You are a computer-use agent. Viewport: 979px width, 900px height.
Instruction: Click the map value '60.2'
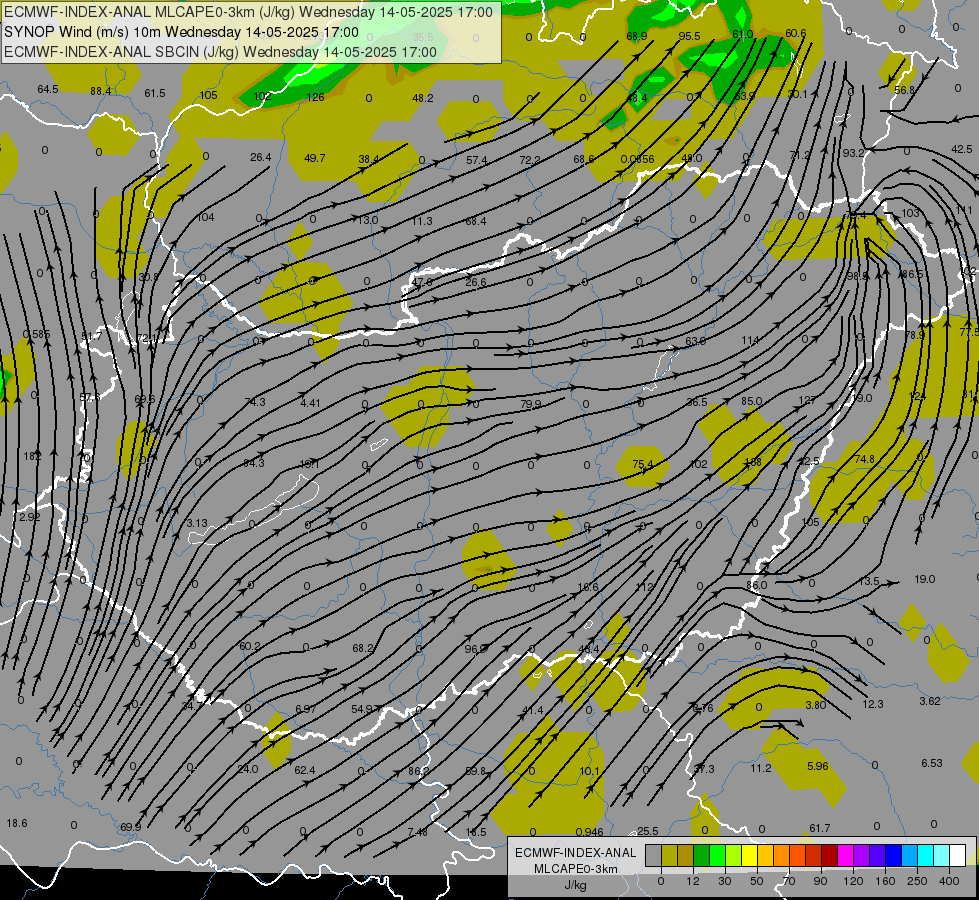pos(250,646)
